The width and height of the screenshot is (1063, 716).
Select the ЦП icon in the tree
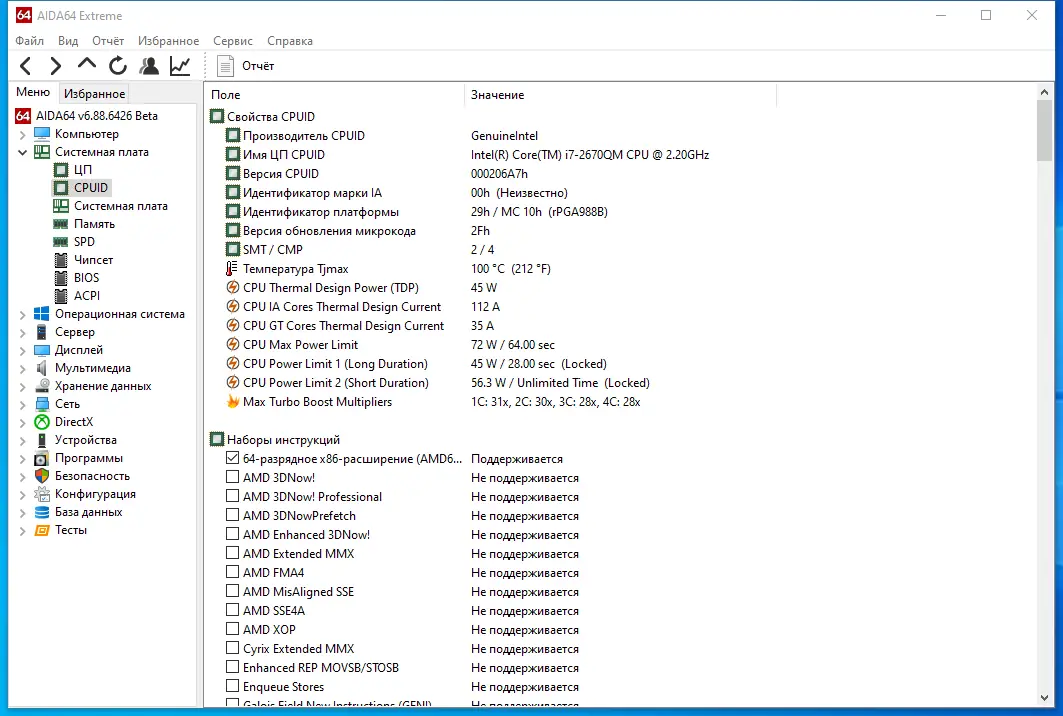[x=61, y=170]
